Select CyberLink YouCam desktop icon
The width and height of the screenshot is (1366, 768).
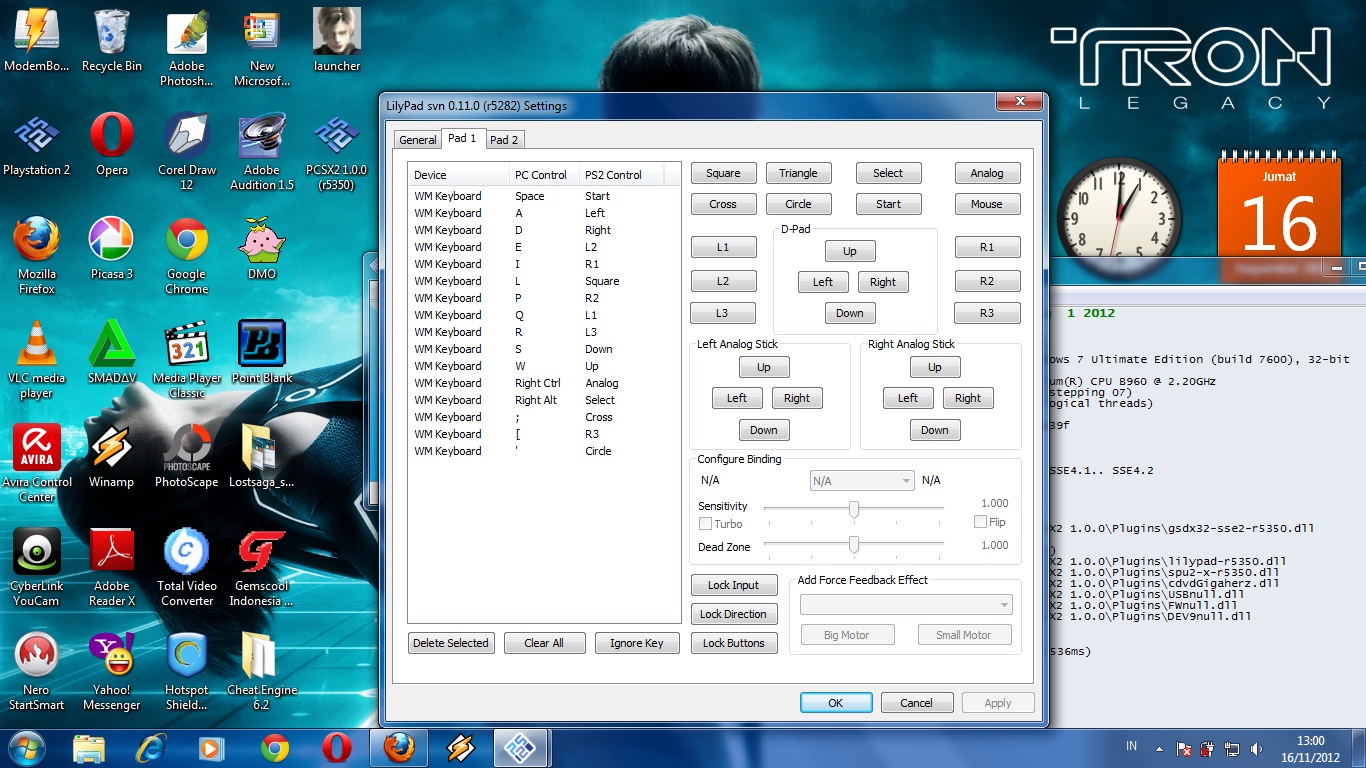point(37,568)
